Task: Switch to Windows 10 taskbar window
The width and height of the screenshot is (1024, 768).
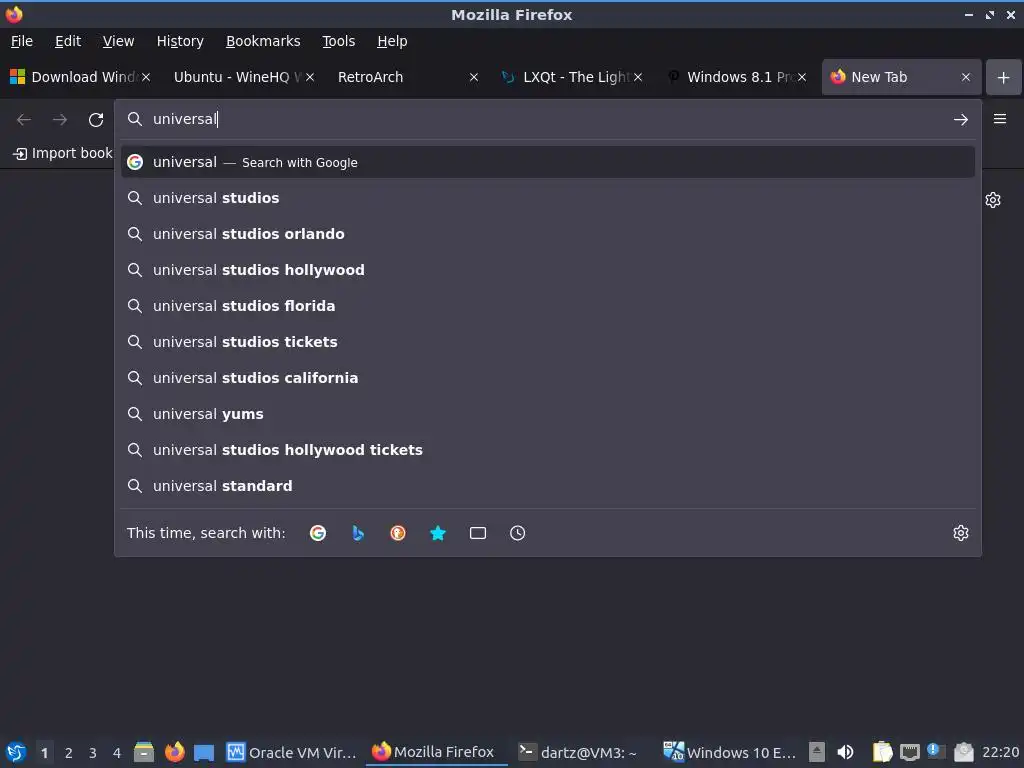Action: point(729,752)
